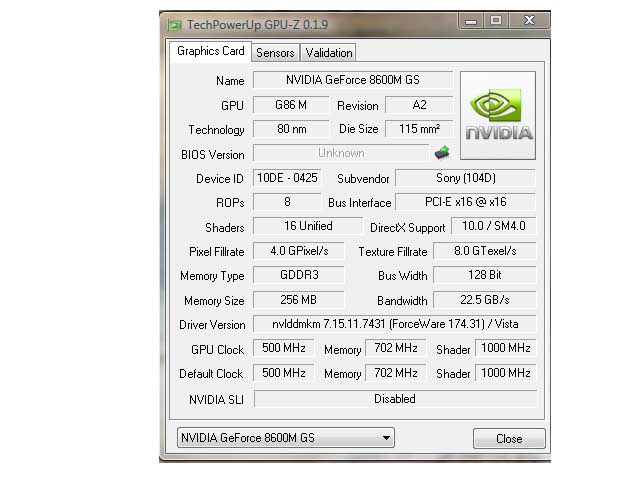The width and height of the screenshot is (640, 480).
Task: Switch to the Sensors tab
Action: tap(275, 53)
